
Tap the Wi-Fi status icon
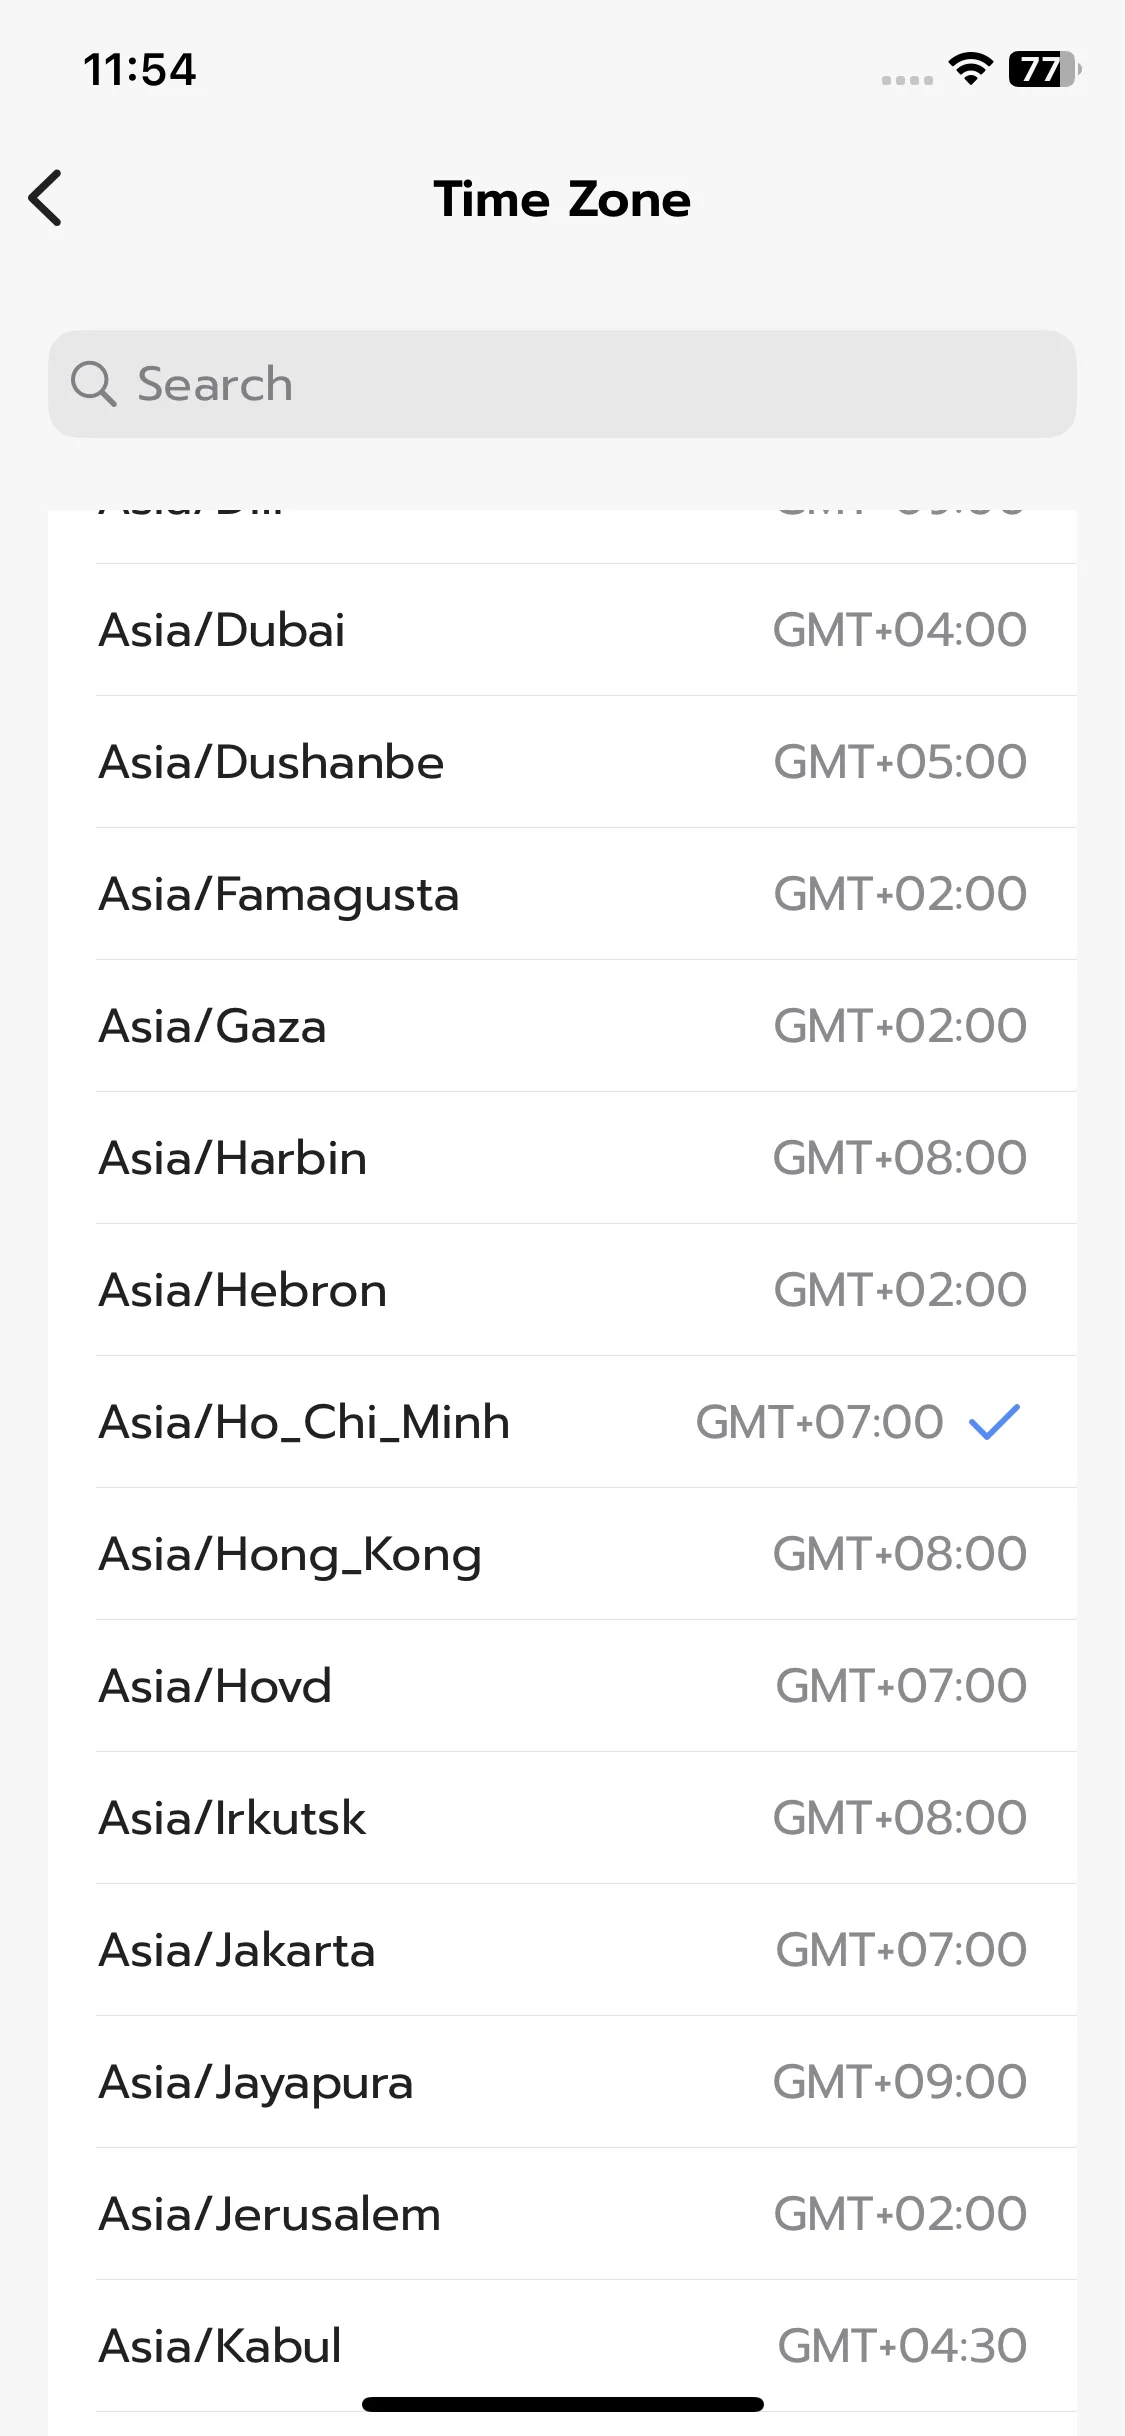969,69
